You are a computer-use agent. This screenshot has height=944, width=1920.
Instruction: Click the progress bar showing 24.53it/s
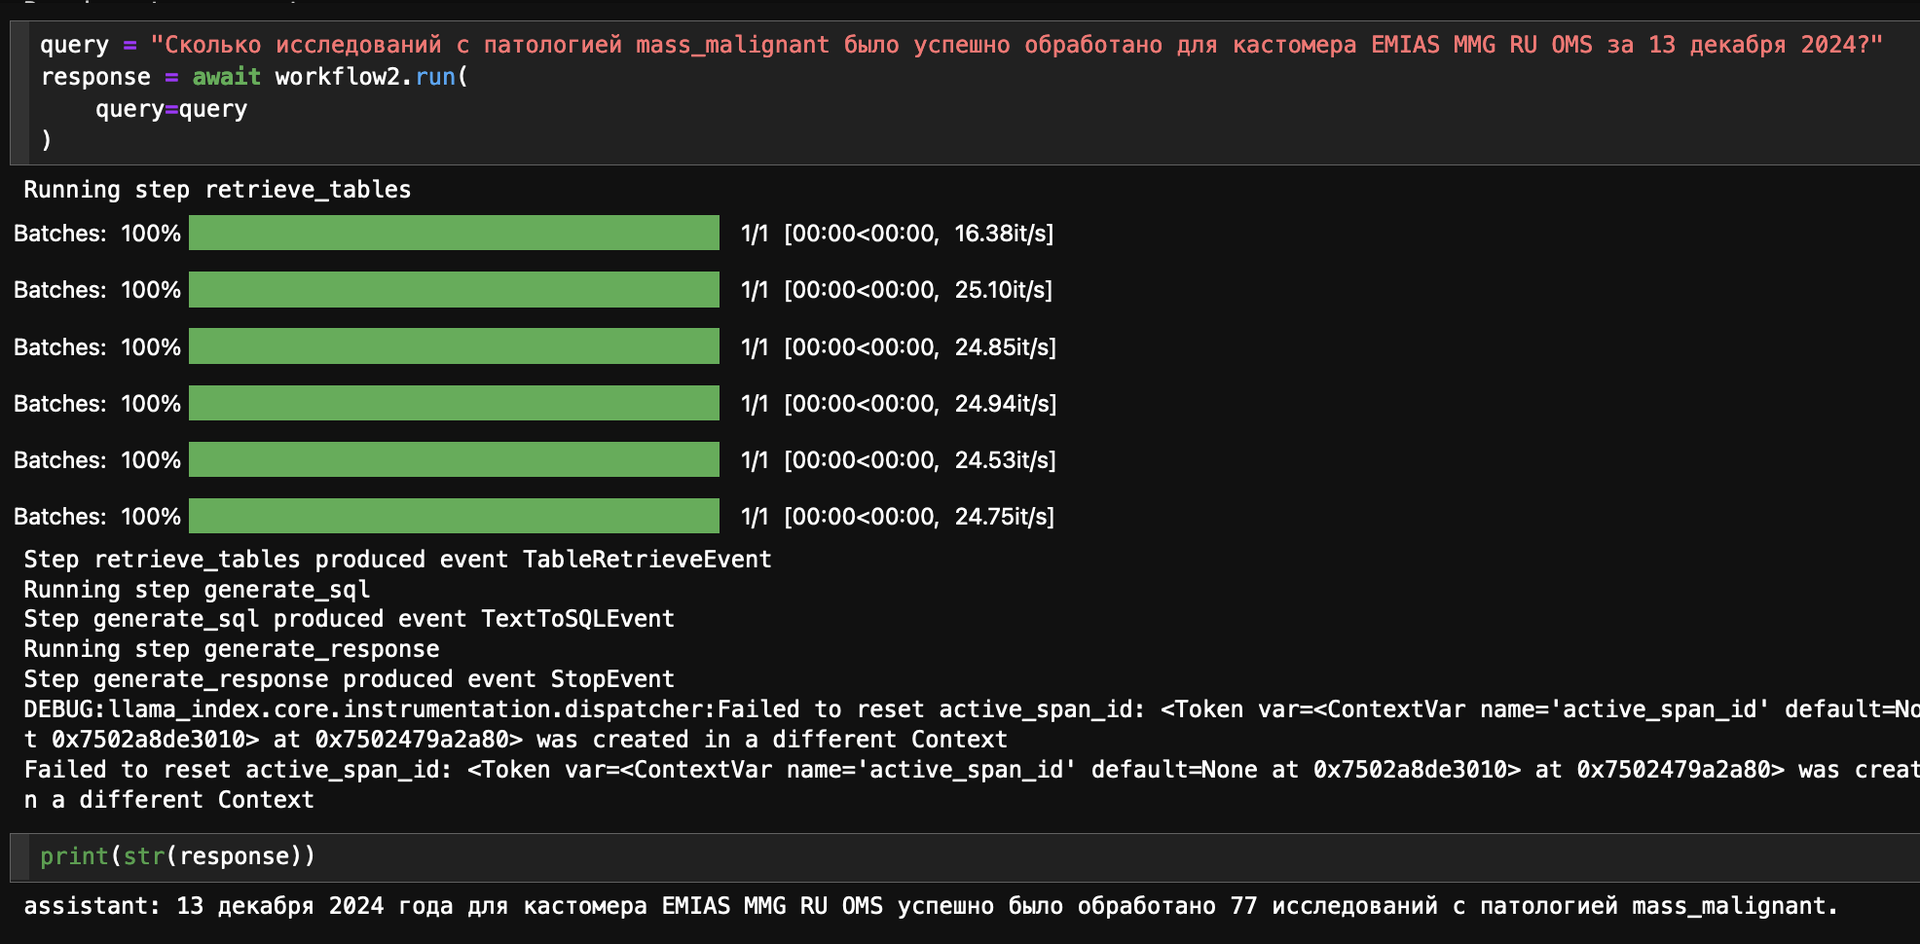(x=454, y=460)
